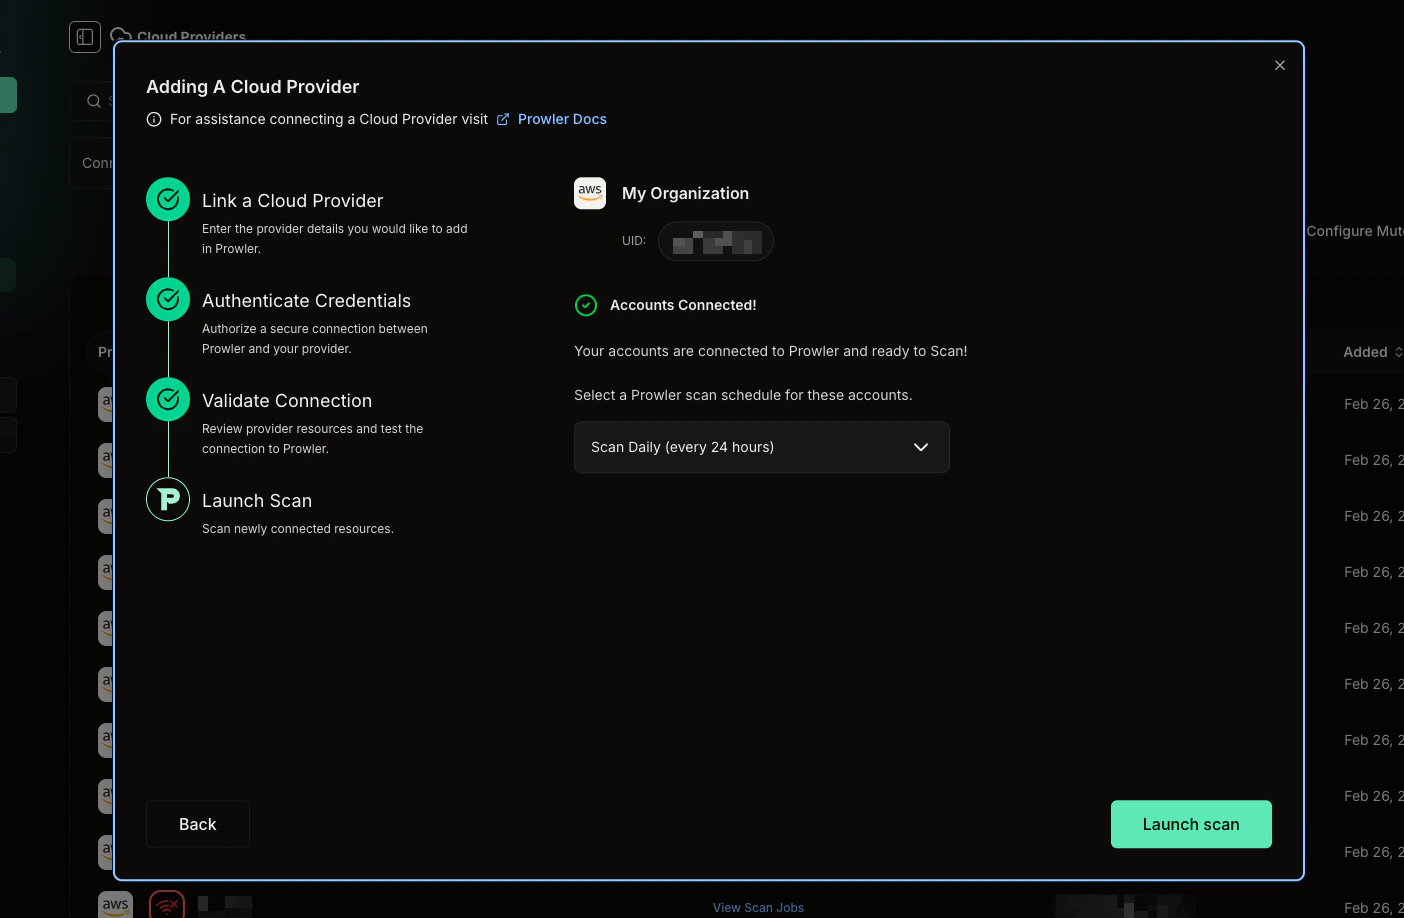Click the Cloud Providers cloud icon in header
This screenshot has height=918, width=1404.
(119, 35)
